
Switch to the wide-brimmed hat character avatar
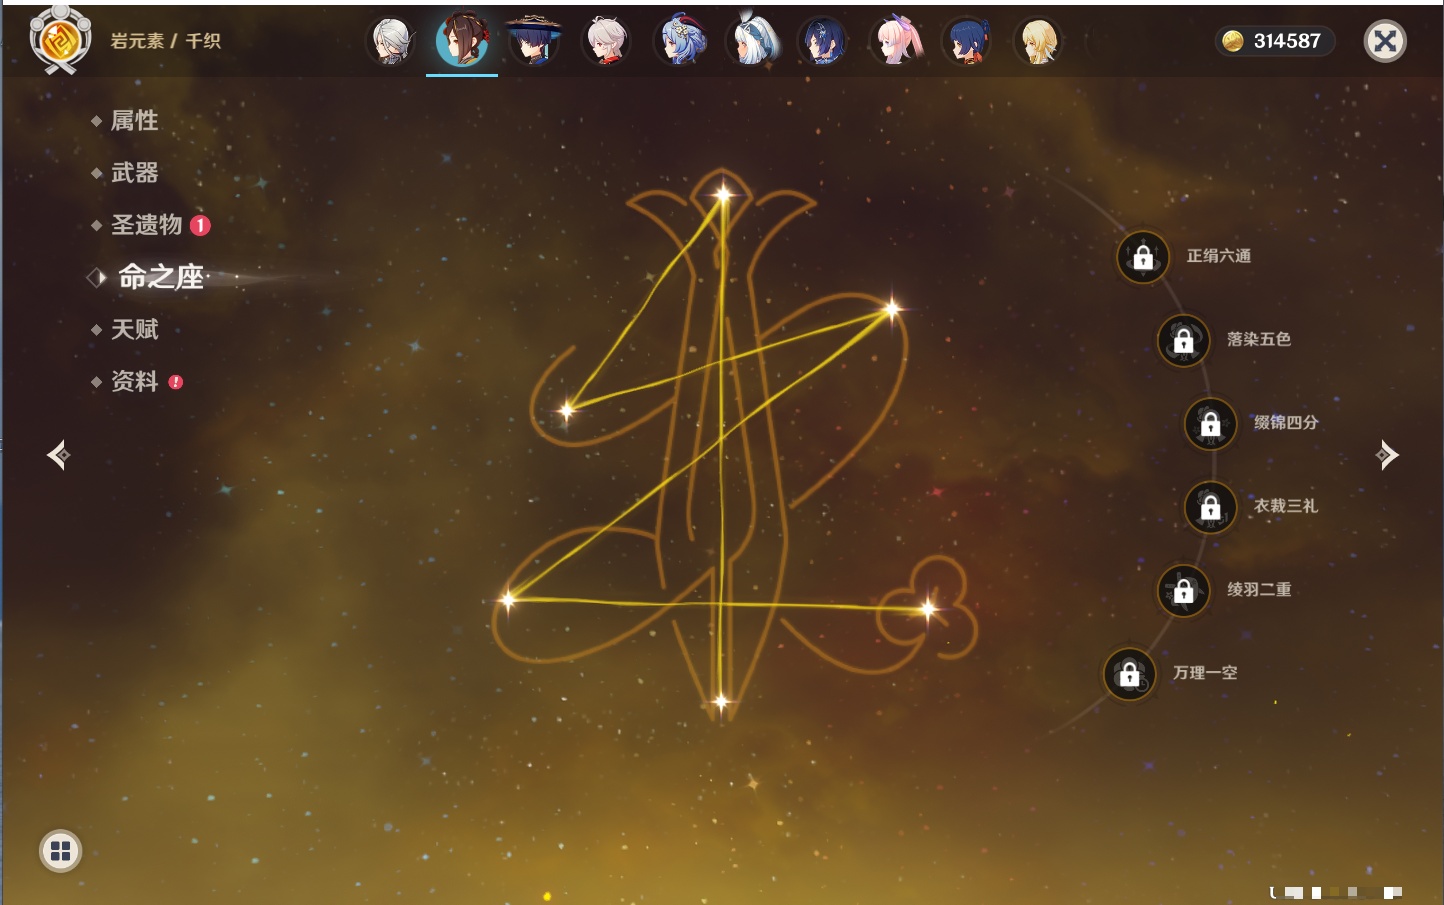[534, 41]
